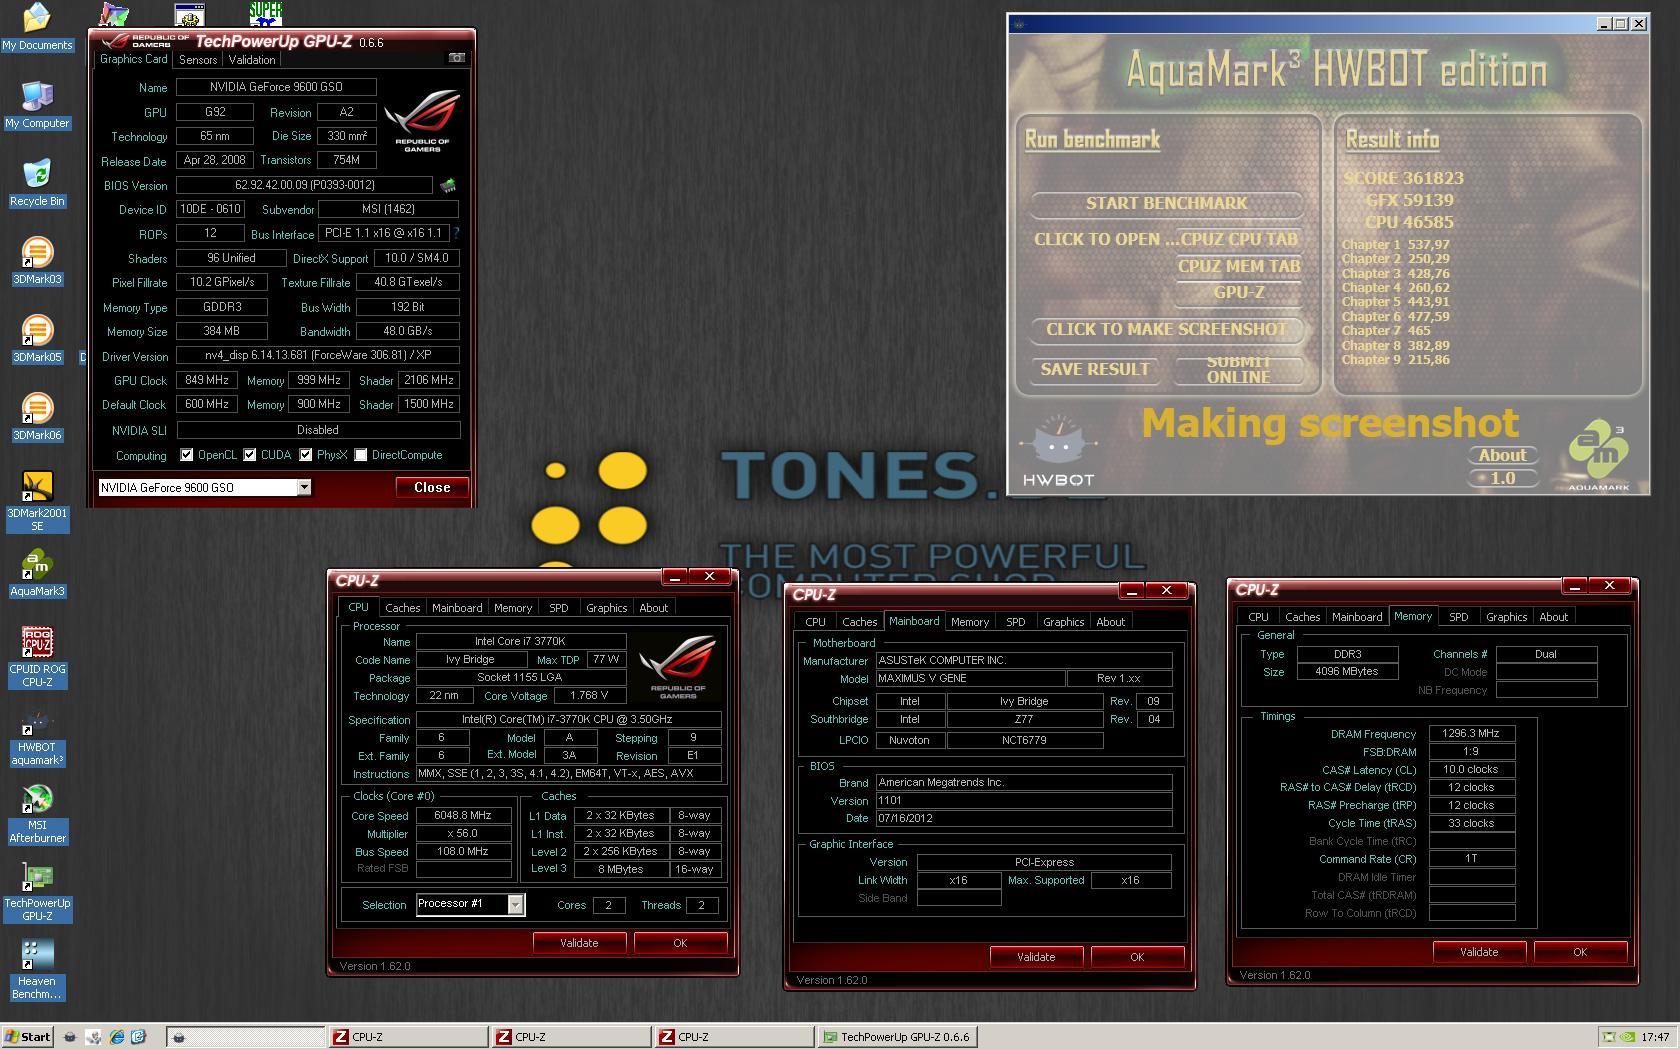Click the Bus Interface question mark icon
The height and width of the screenshot is (1050, 1680).
coord(456,233)
